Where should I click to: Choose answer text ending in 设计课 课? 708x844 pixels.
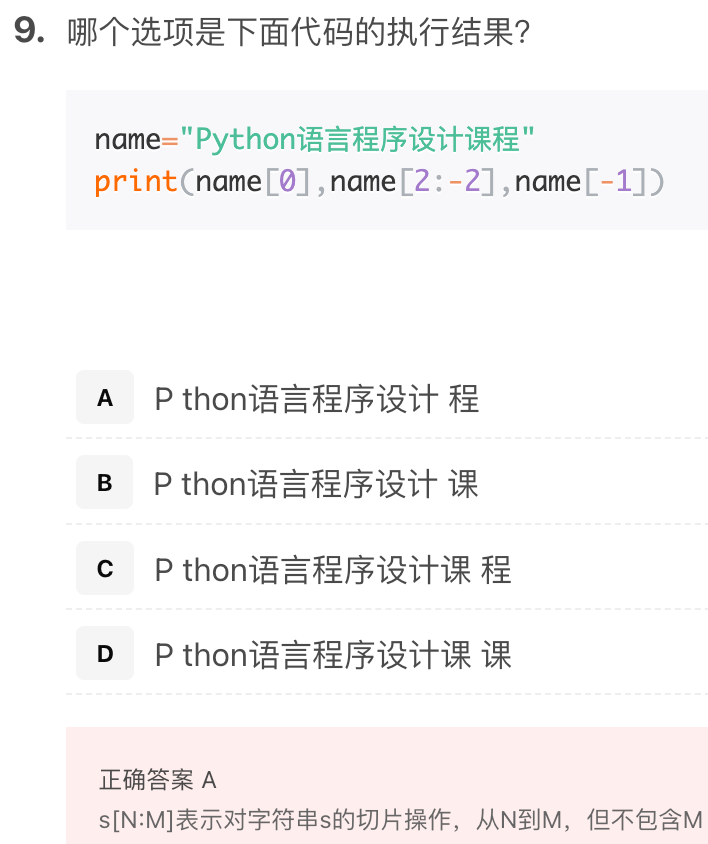(333, 655)
